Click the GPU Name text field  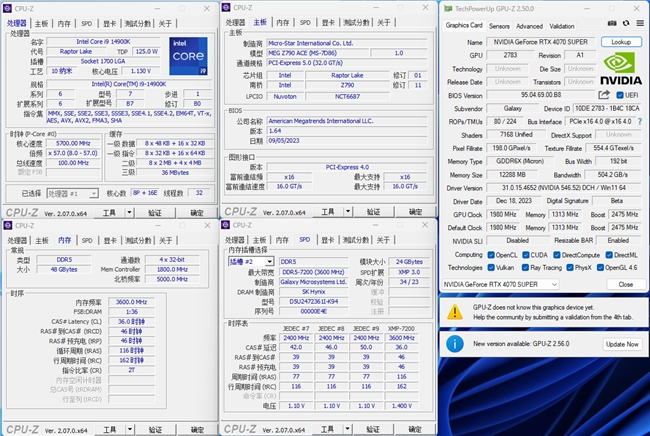pyautogui.click(x=542, y=42)
